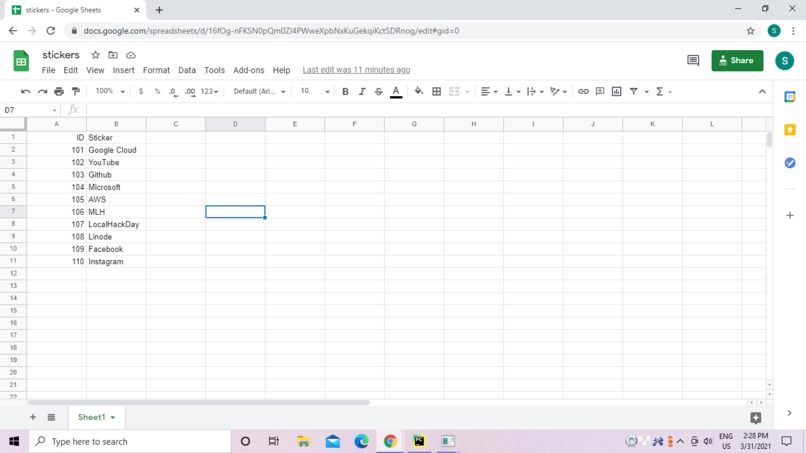806x453 pixels.
Task: Open the Sheet1 tab
Action: pos(96,417)
